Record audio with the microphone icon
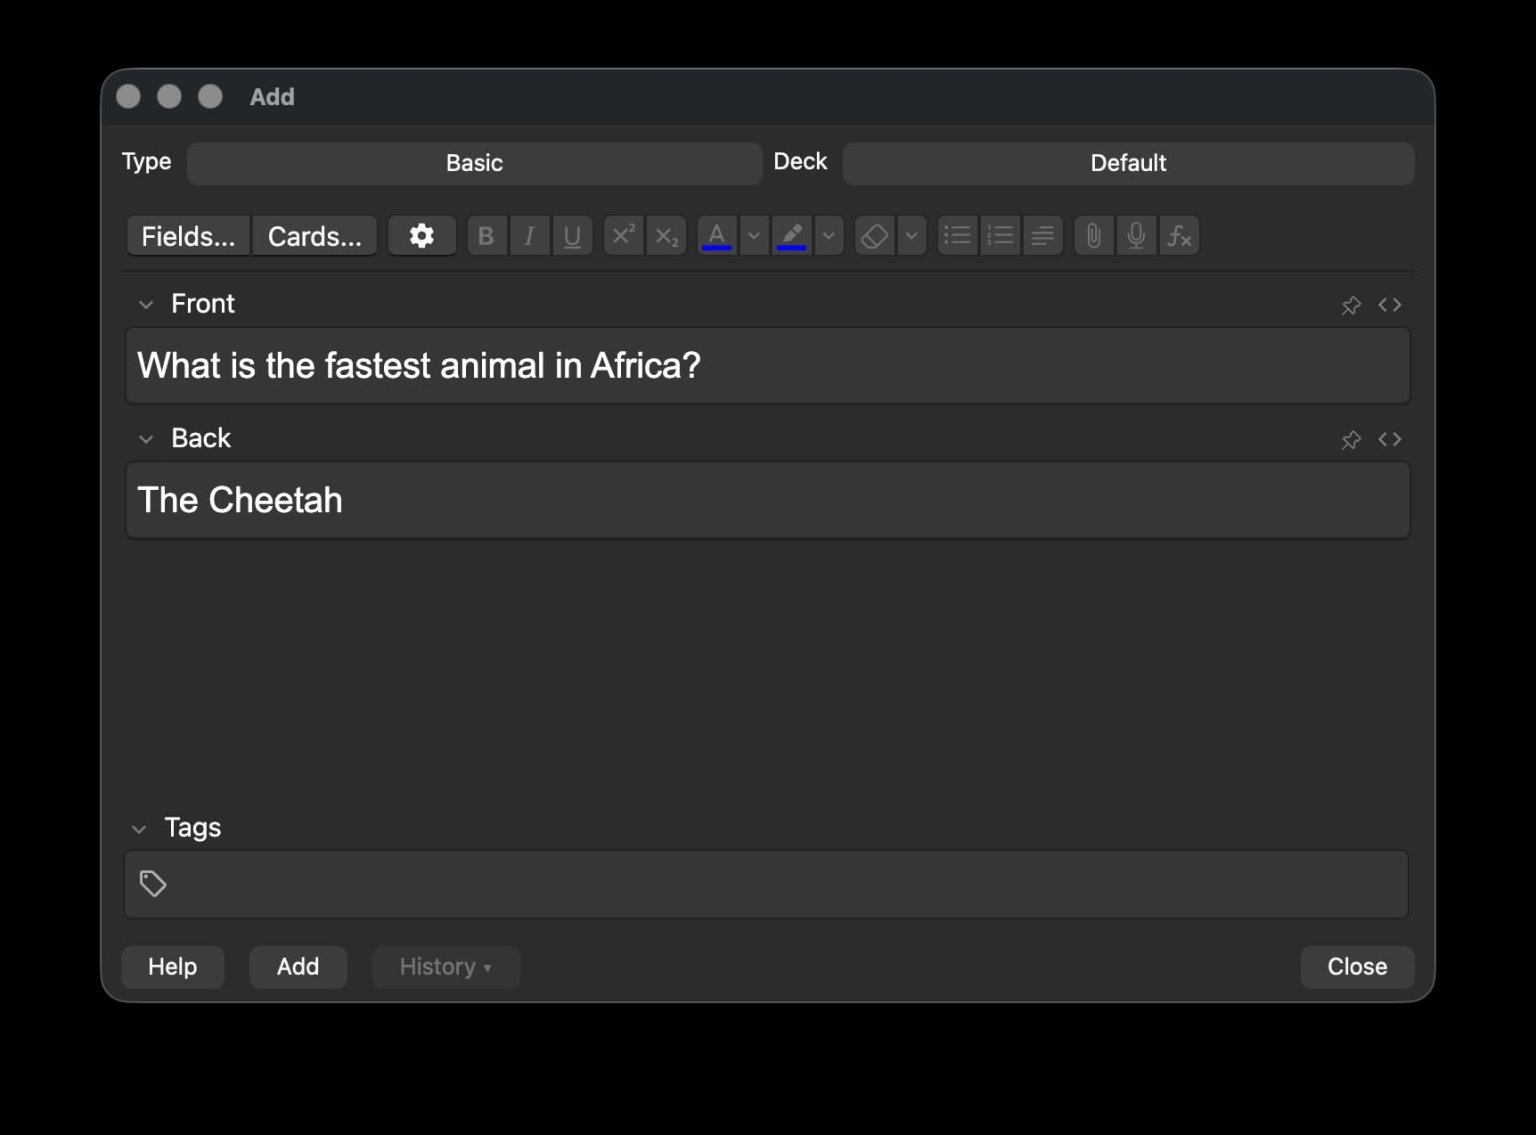 (x=1136, y=236)
